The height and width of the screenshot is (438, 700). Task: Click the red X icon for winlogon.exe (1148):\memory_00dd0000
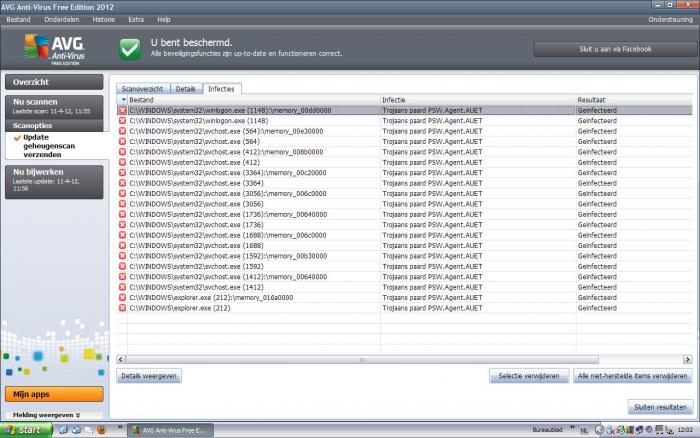122,110
